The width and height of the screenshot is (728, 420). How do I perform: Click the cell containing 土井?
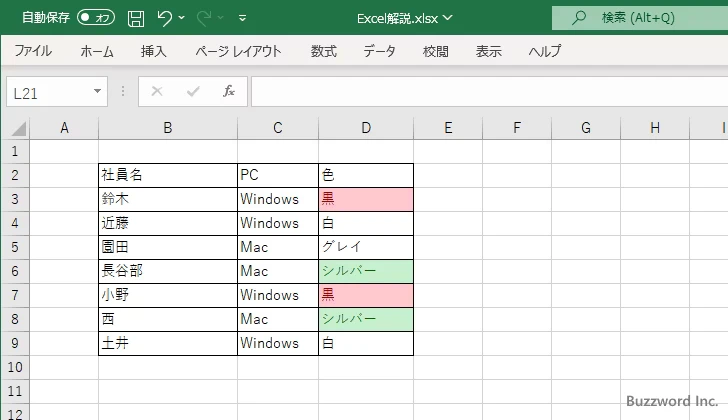point(168,343)
